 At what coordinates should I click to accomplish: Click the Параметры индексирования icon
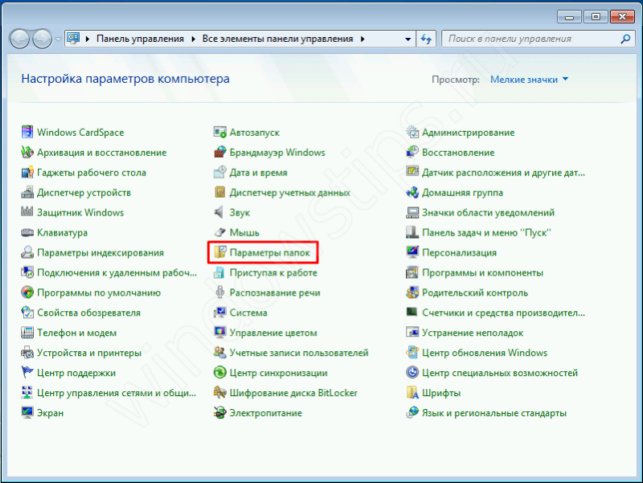27,252
